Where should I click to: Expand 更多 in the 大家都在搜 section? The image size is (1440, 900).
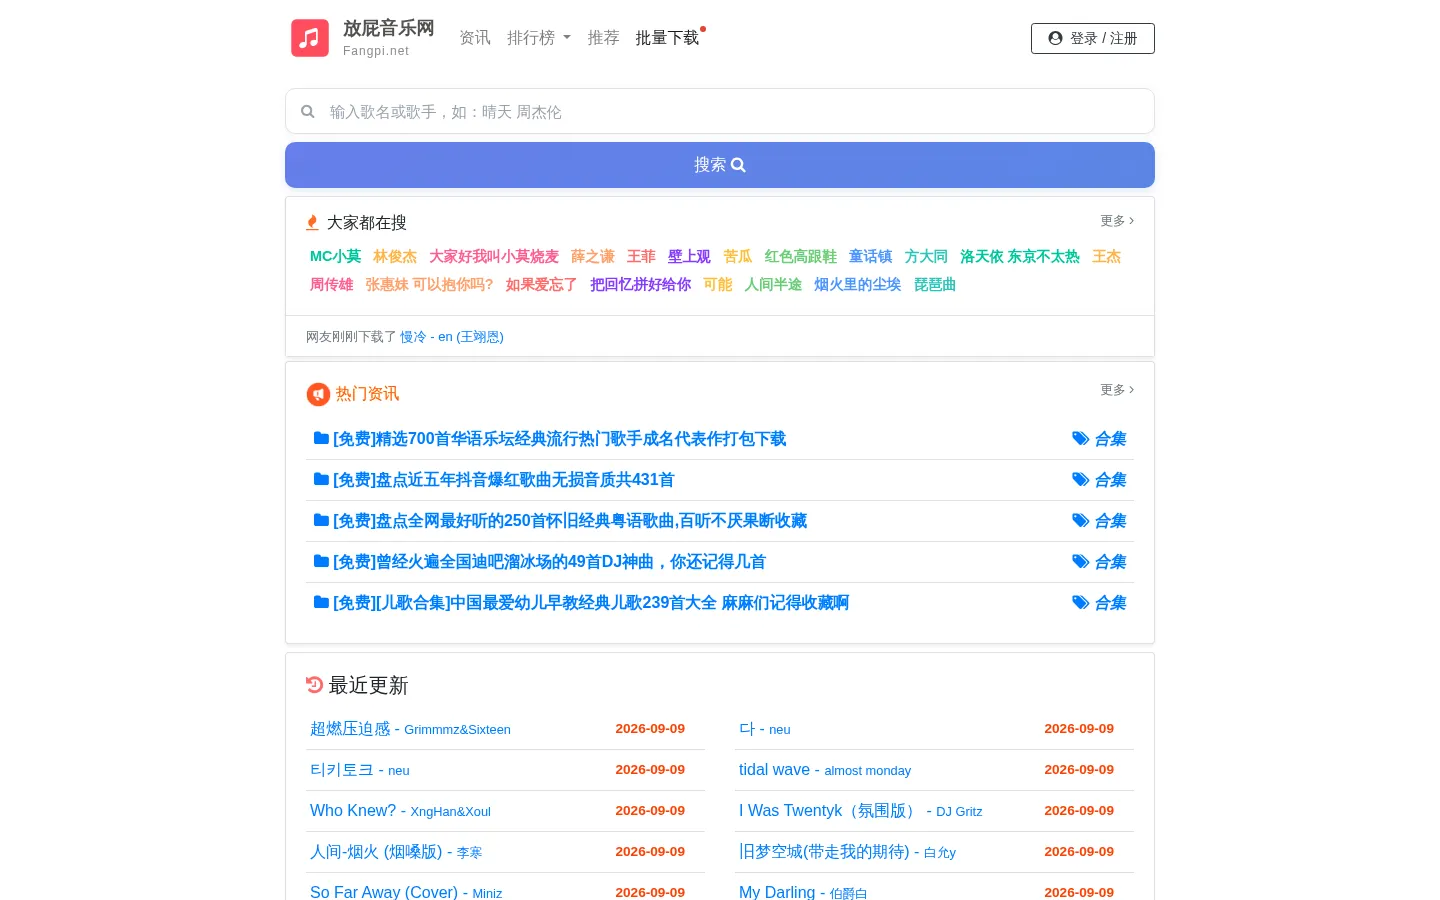pyautogui.click(x=1117, y=221)
